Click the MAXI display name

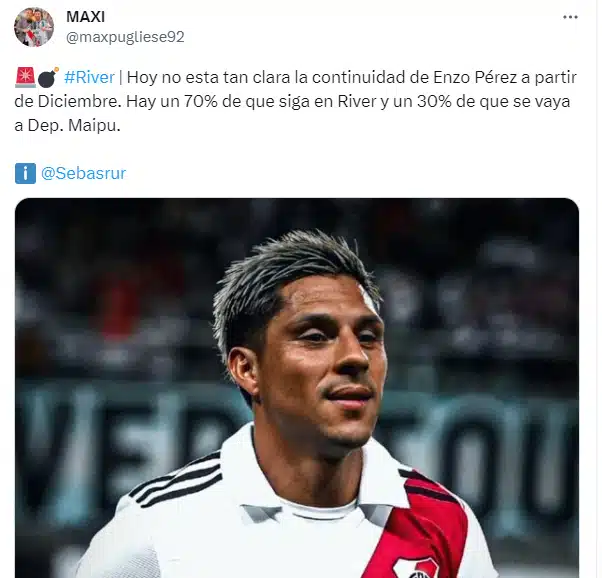85,17
